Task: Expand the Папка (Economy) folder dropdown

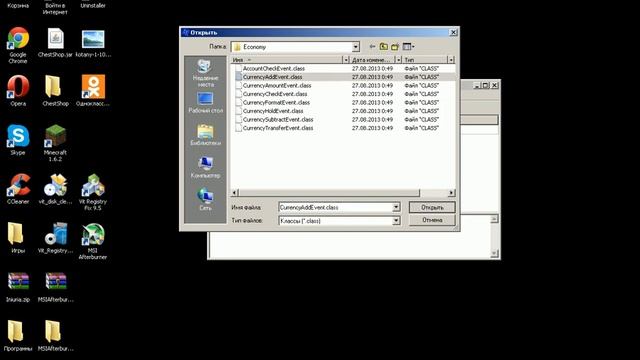Action: (356, 47)
